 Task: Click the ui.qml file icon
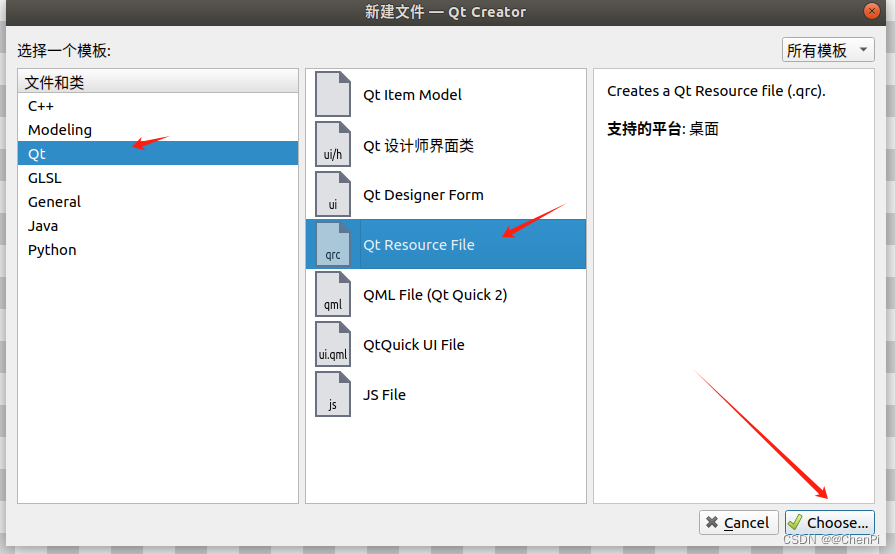[x=333, y=344]
